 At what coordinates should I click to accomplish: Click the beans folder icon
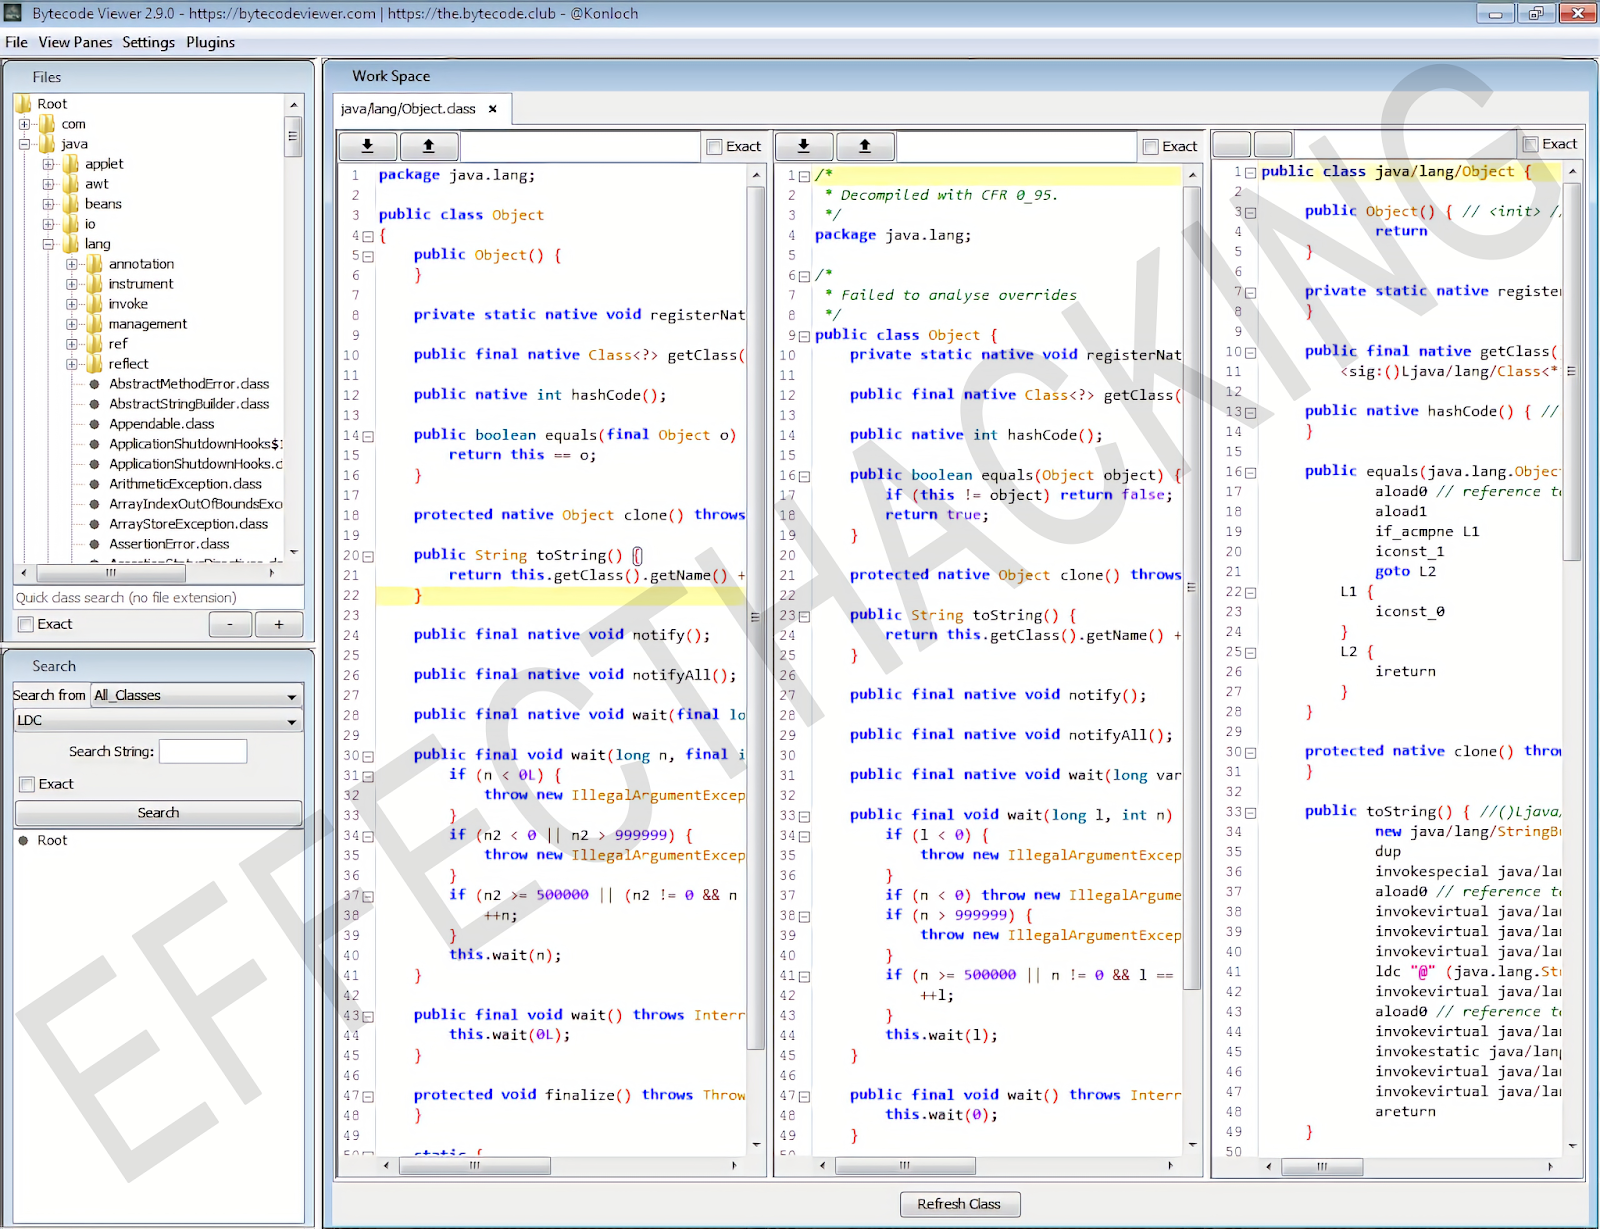71,204
